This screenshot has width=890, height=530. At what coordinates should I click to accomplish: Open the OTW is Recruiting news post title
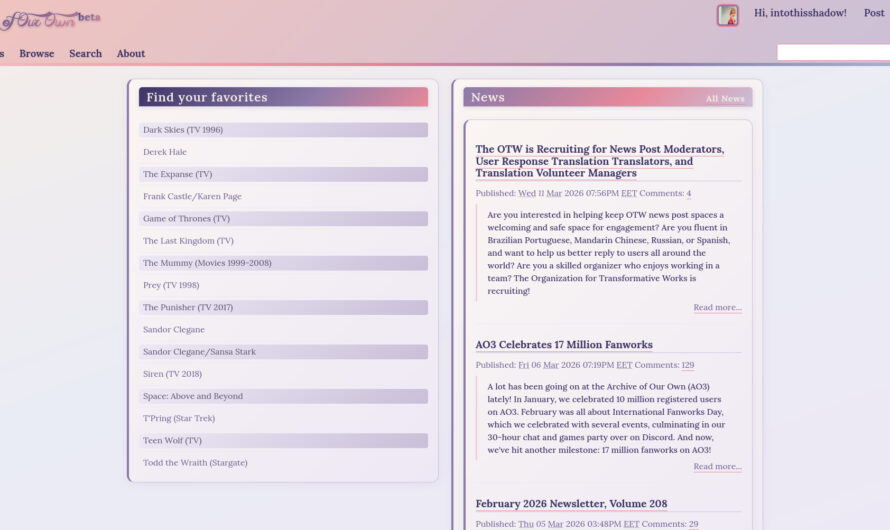tap(600, 161)
